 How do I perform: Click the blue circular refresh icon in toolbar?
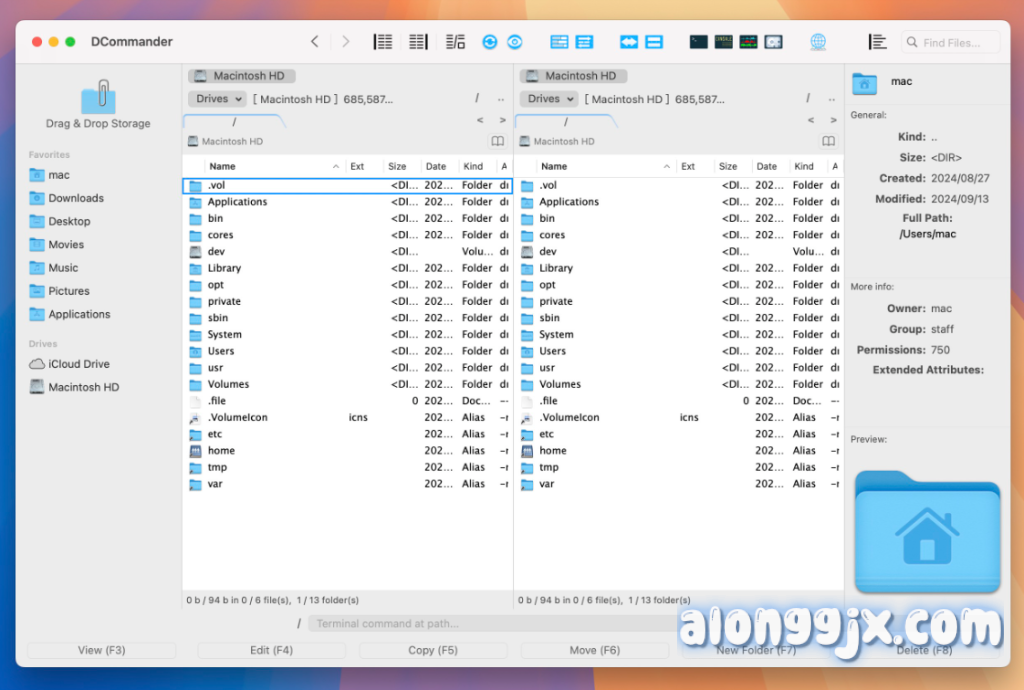click(490, 42)
